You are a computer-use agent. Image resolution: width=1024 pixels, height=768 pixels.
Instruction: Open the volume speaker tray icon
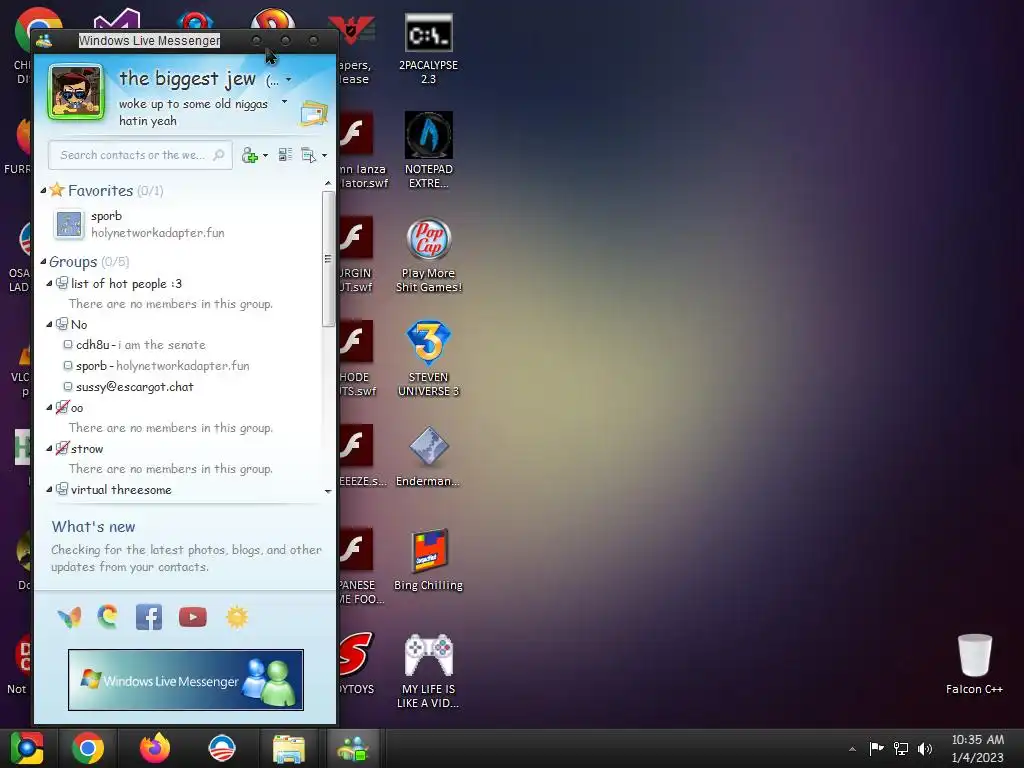(925, 748)
